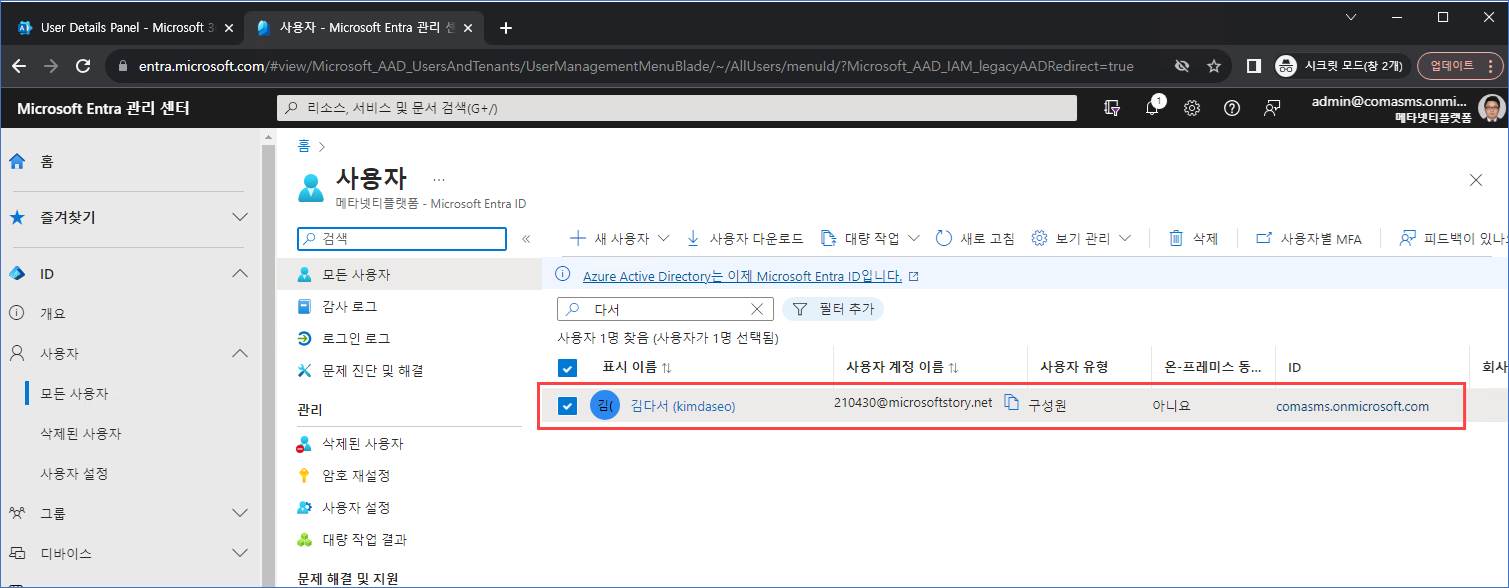Image resolution: width=1509 pixels, height=588 pixels.
Task: Close the 사용자 blade with X
Action: (1476, 180)
